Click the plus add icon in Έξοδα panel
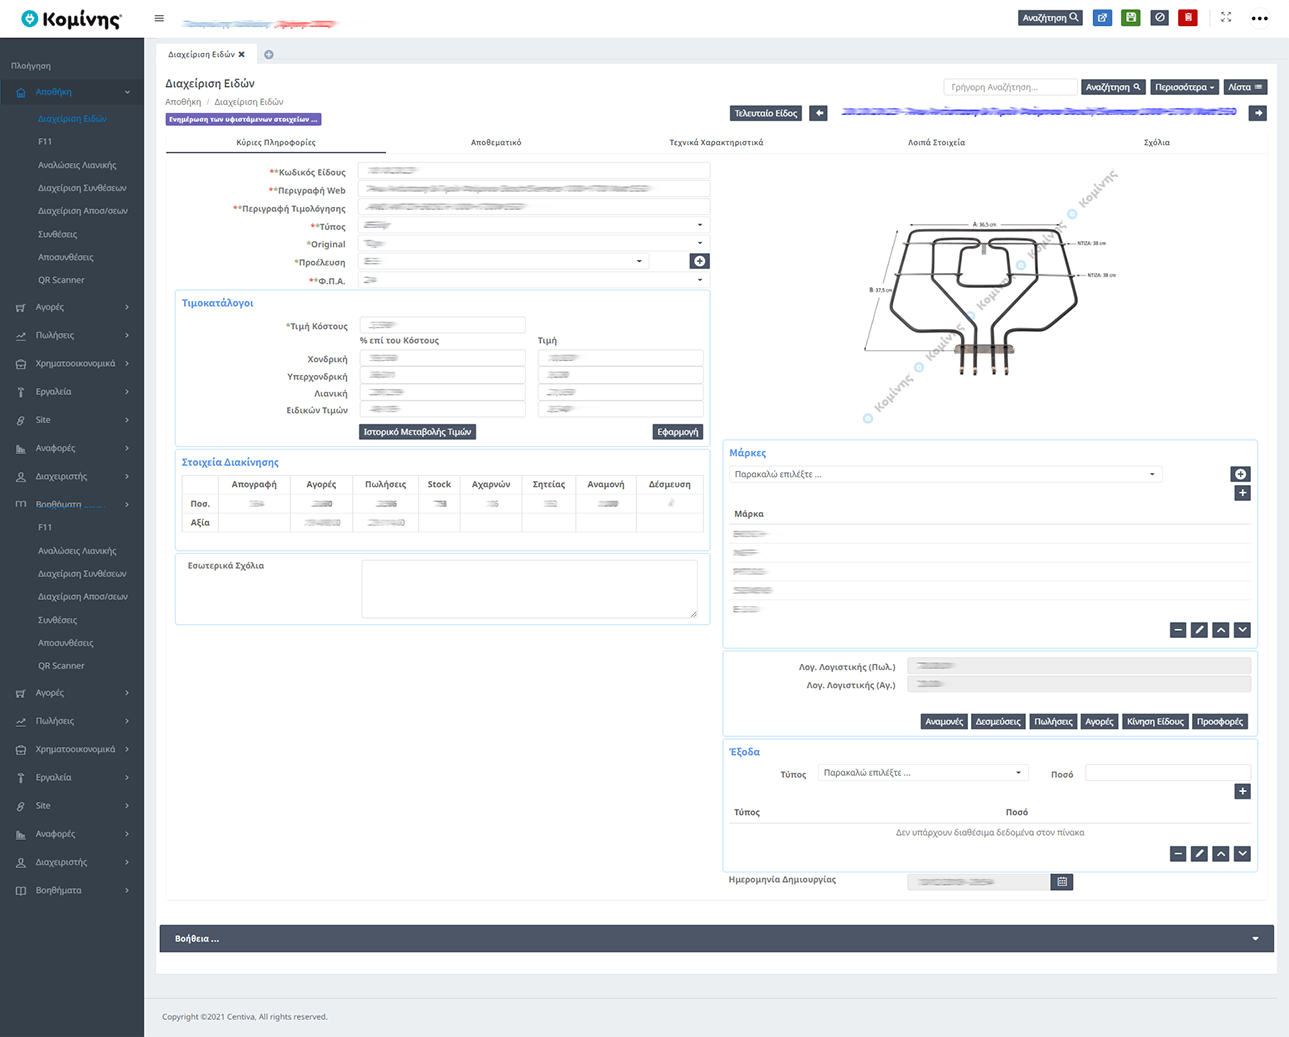 point(1242,792)
